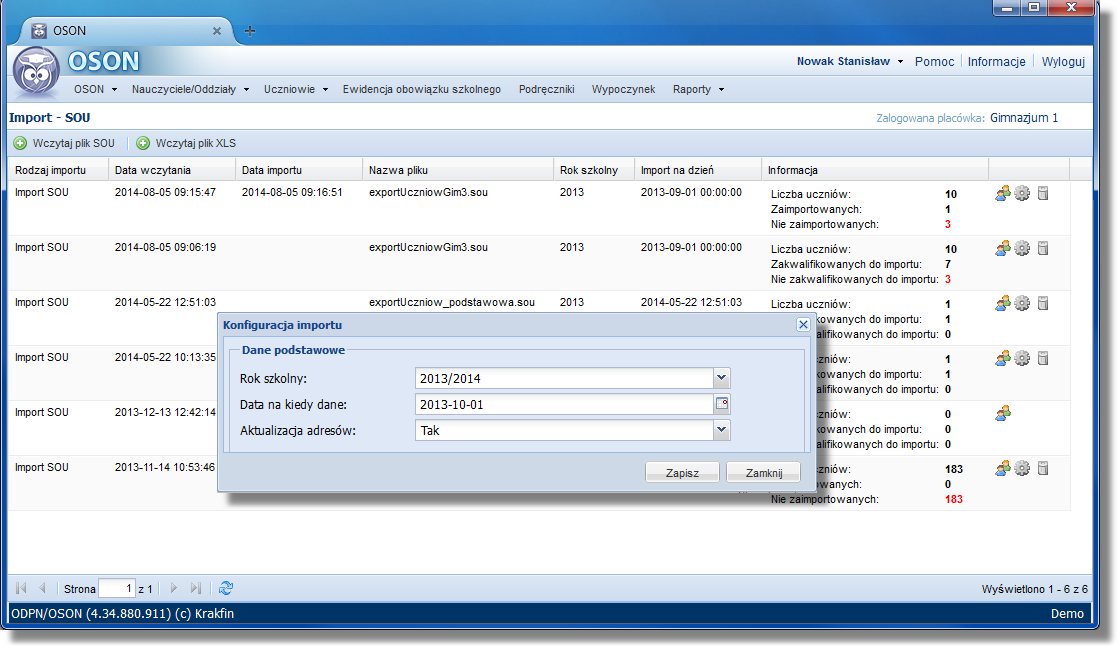The width and height of the screenshot is (1119, 649).
Task: Click the Wyloguj link
Action: pyautogui.click(x=1063, y=61)
